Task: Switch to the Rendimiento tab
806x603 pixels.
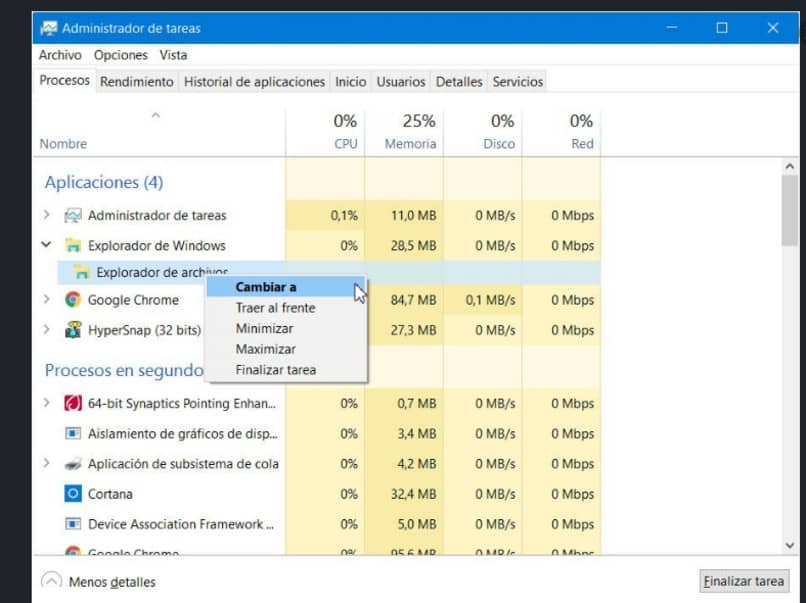Action: click(137, 82)
